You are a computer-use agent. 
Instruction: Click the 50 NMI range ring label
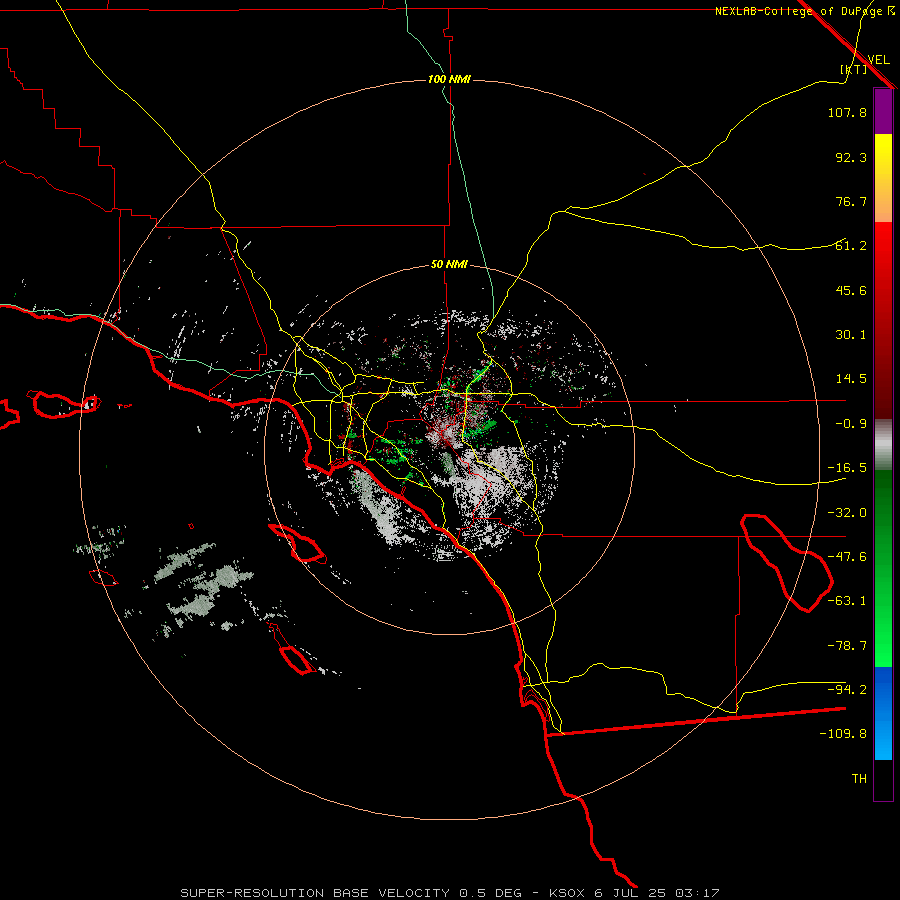449,265
